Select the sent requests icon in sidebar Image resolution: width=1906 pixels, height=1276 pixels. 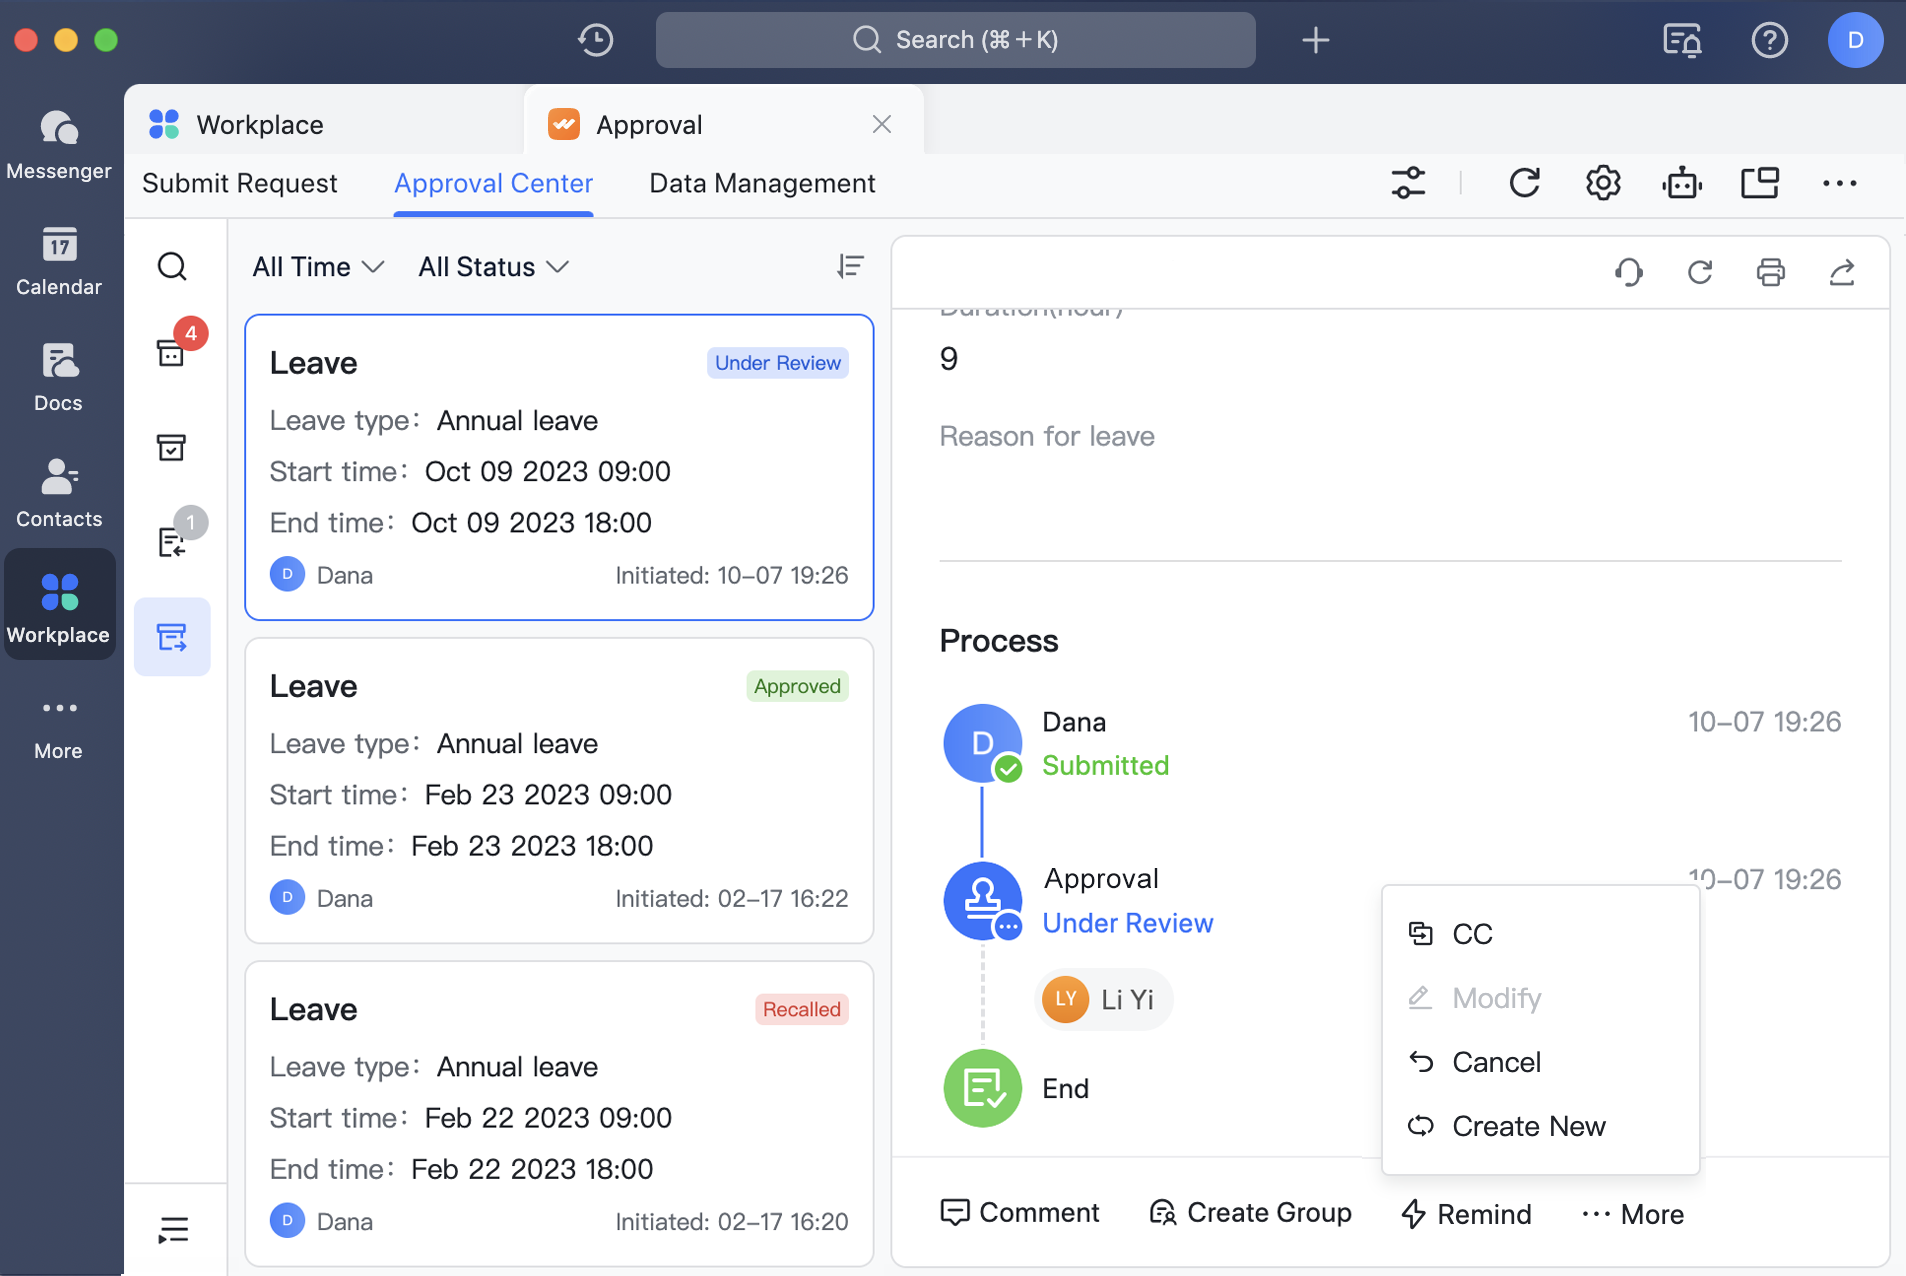click(172, 636)
